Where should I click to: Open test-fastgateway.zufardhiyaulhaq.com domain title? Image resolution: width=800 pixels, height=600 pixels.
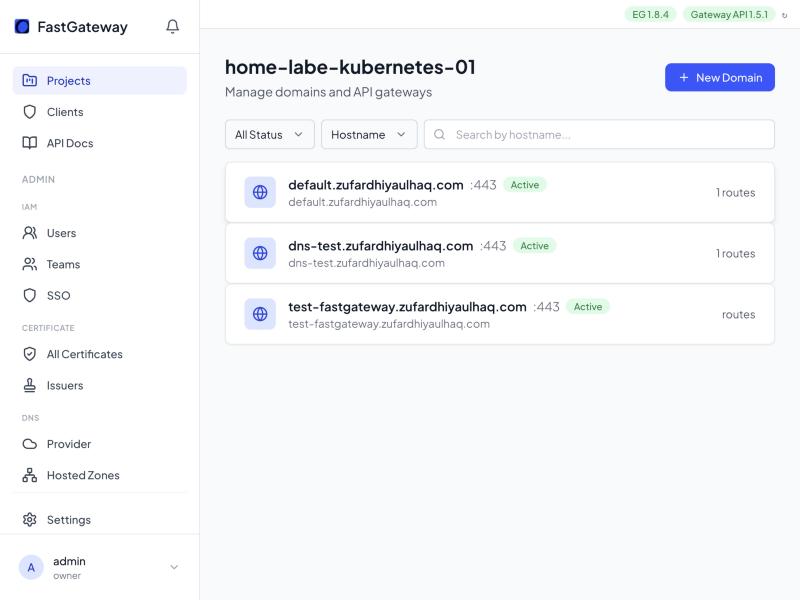pyautogui.click(x=407, y=307)
